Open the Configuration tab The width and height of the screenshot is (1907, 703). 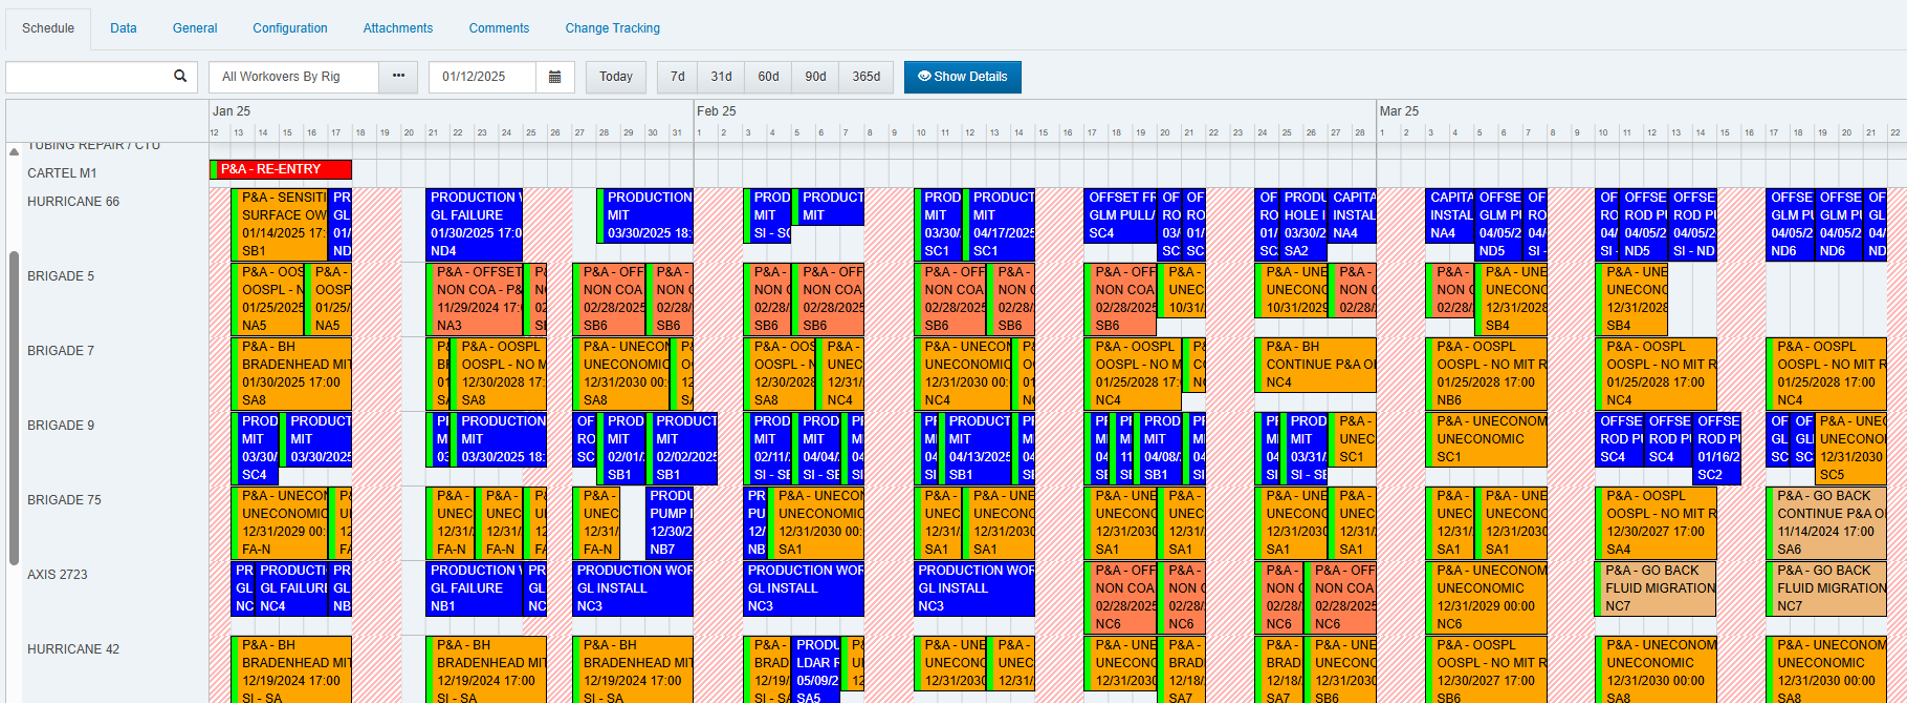point(289,28)
